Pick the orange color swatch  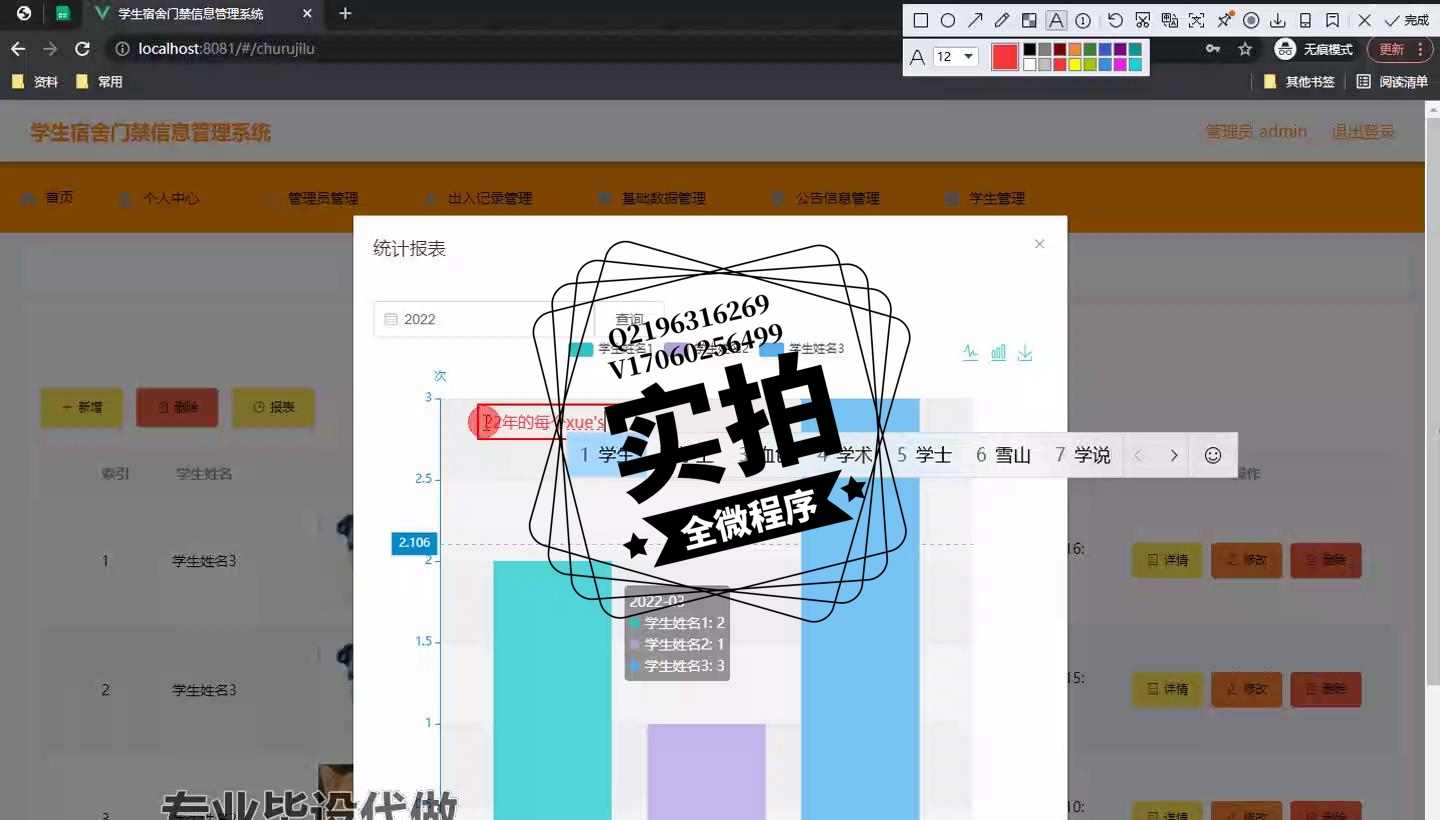click(x=1075, y=49)
